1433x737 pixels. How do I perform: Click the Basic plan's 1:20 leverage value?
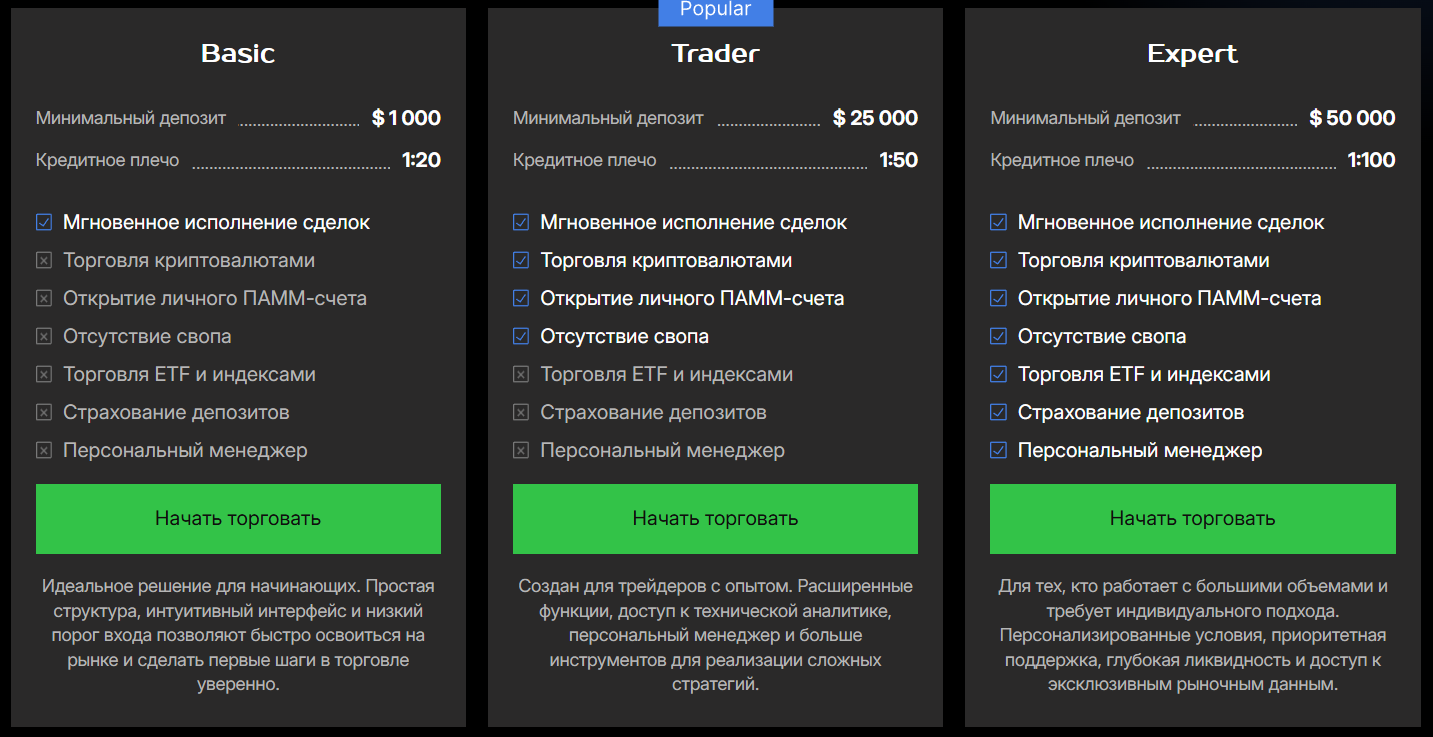[421, 160]
